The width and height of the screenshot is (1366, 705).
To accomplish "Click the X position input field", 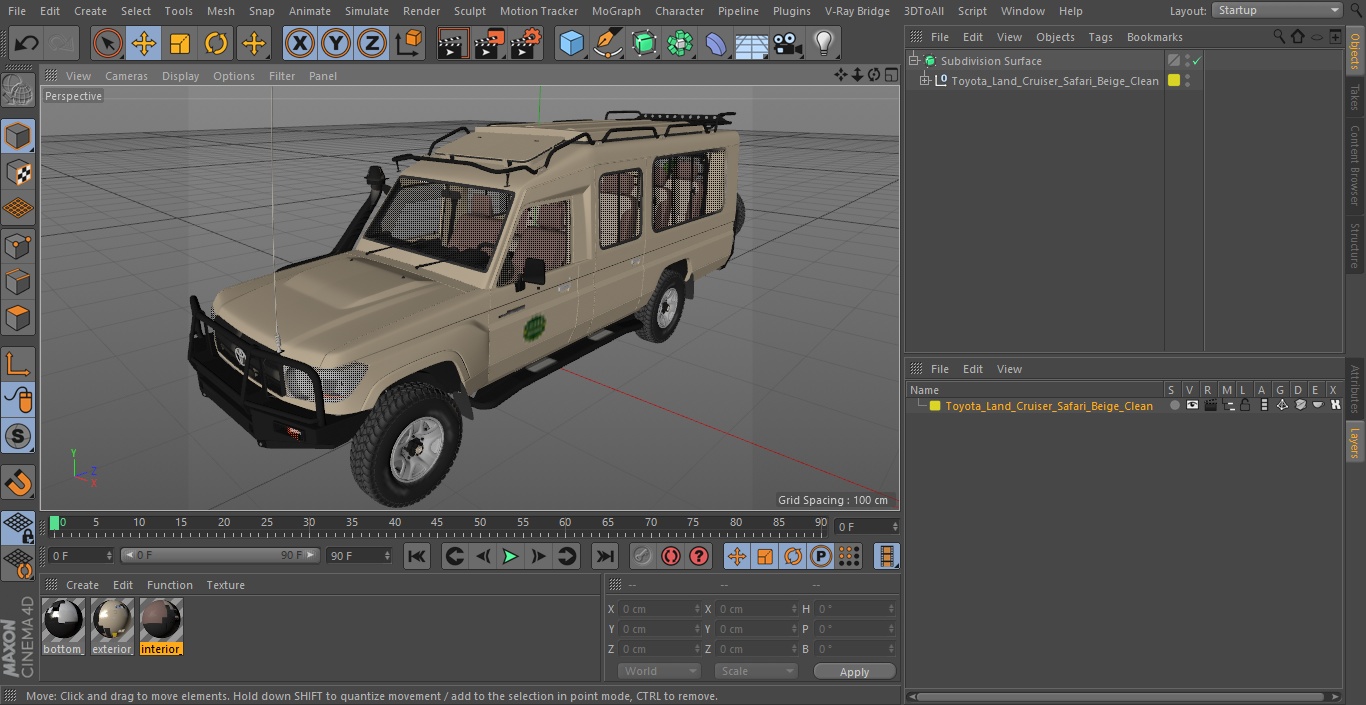I will [x=658, y=609].
